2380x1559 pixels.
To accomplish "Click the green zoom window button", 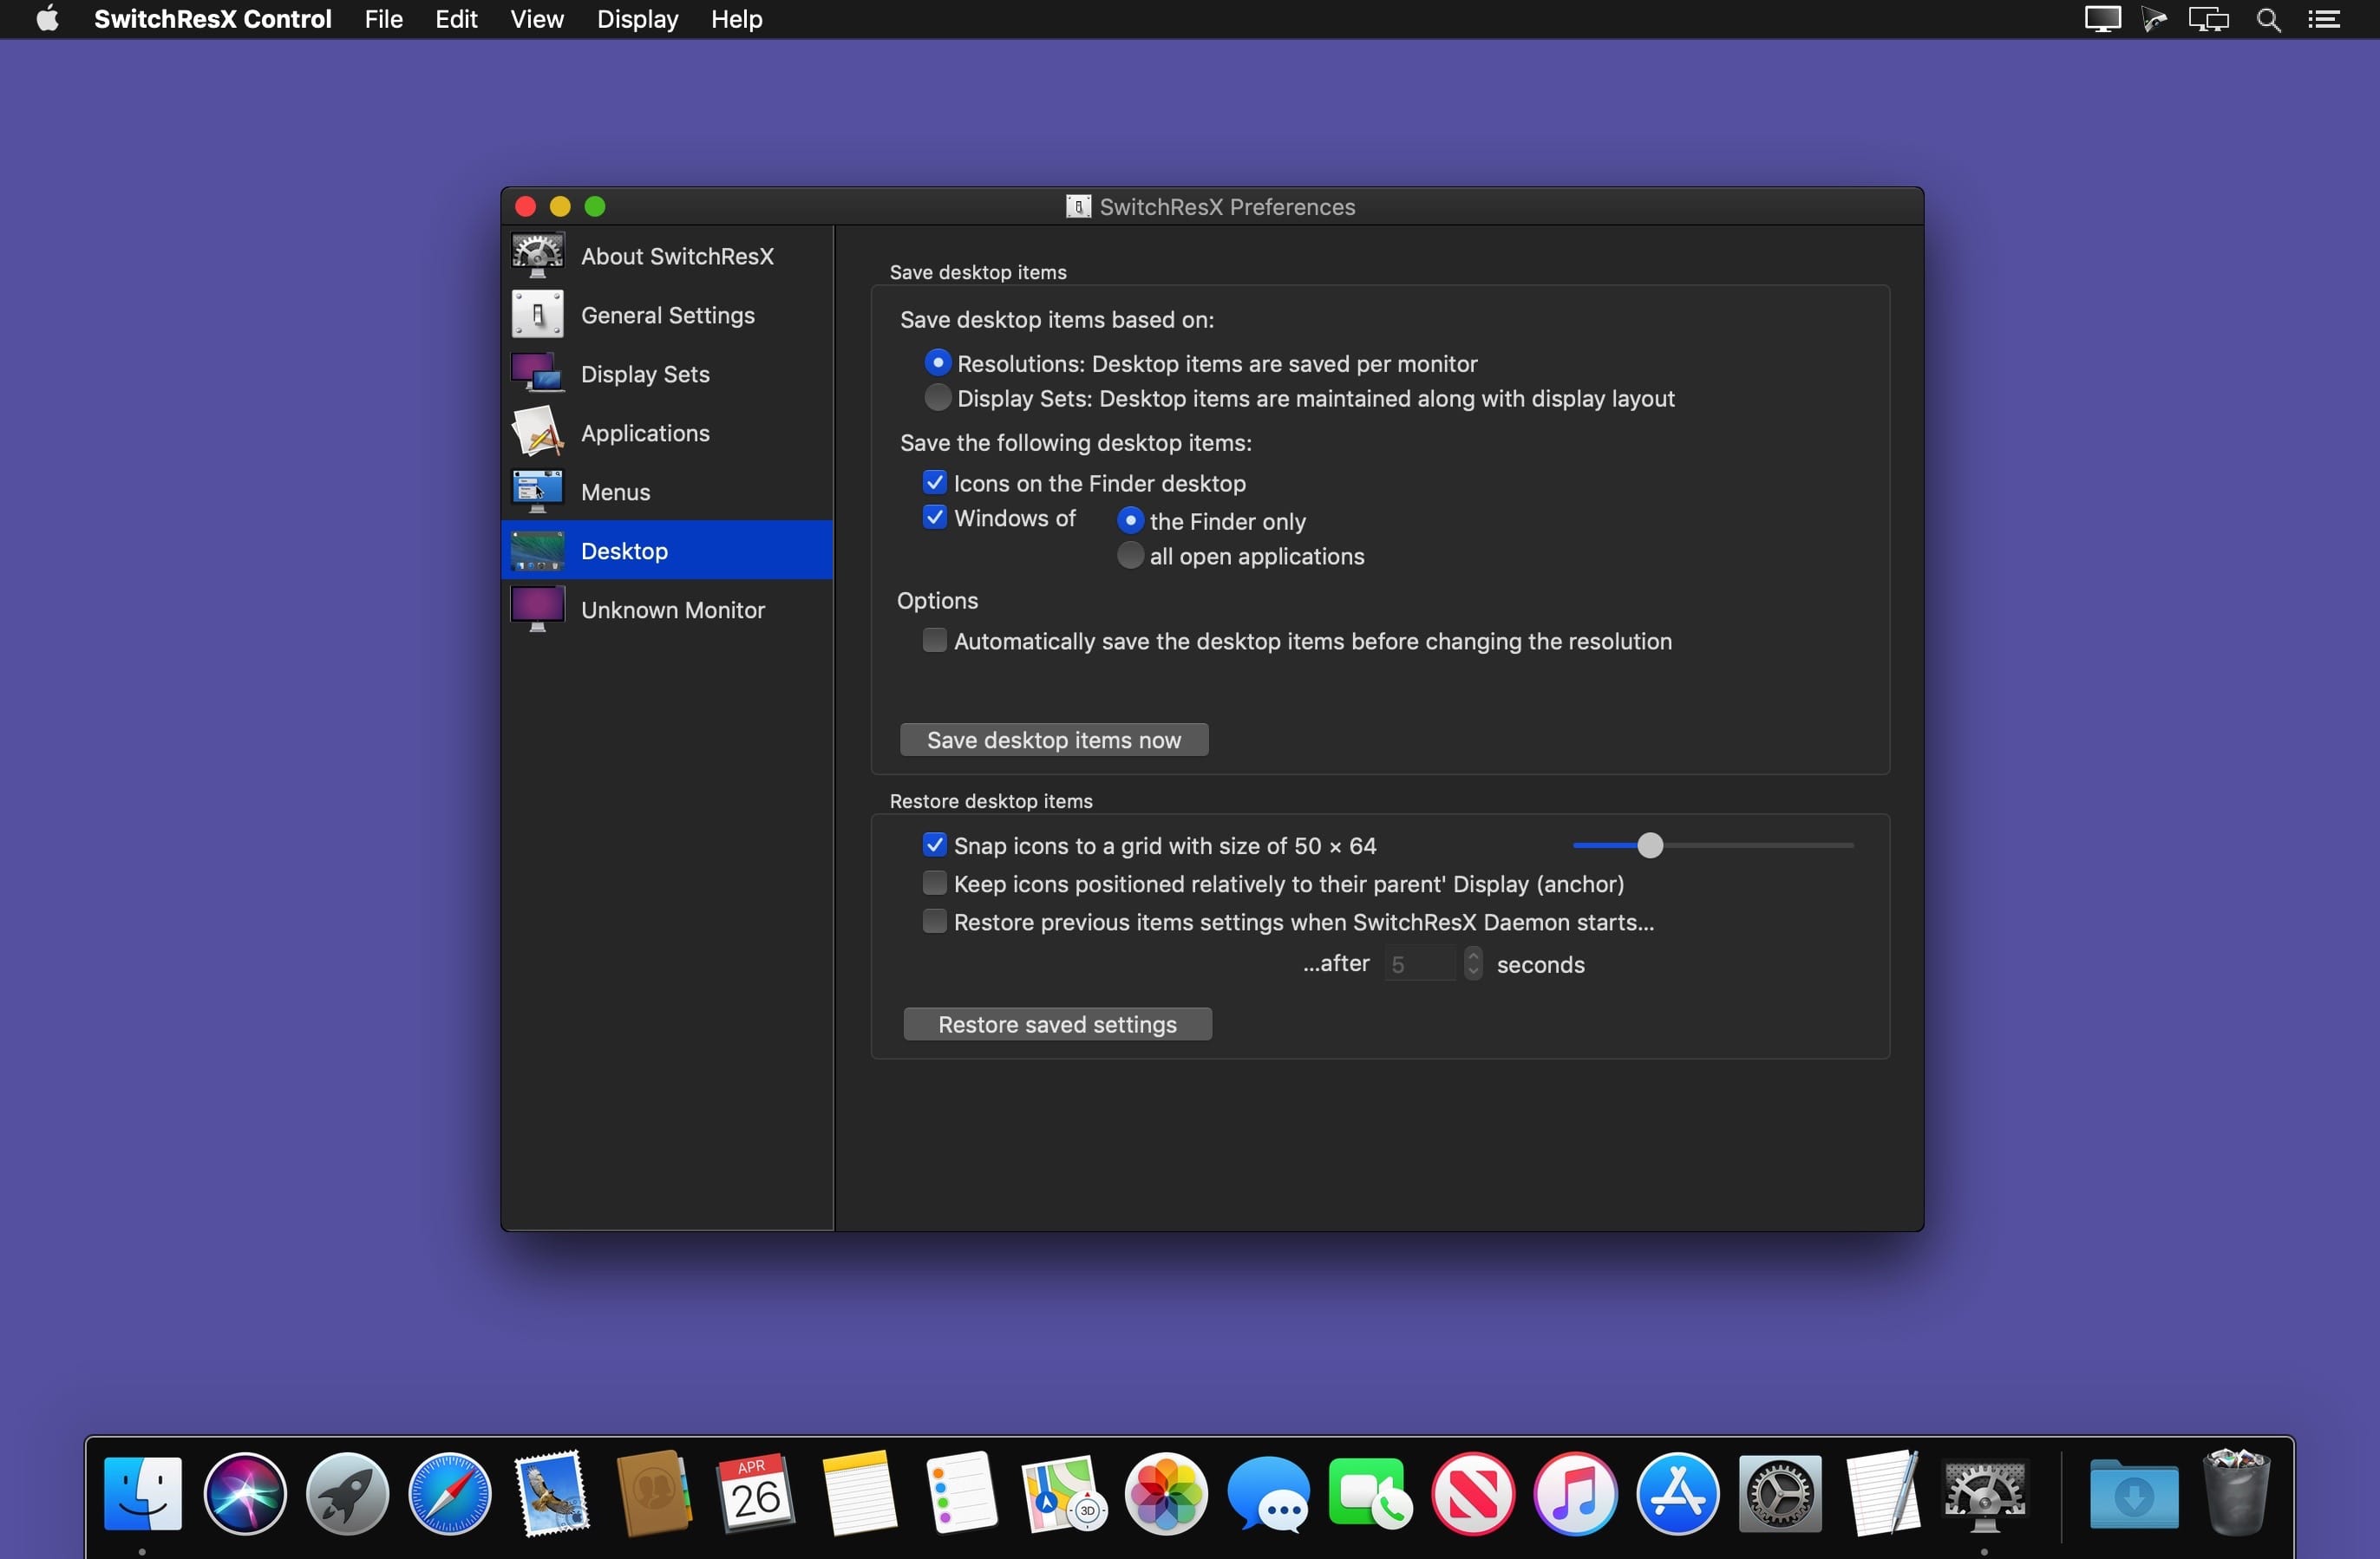I will 595,206.
